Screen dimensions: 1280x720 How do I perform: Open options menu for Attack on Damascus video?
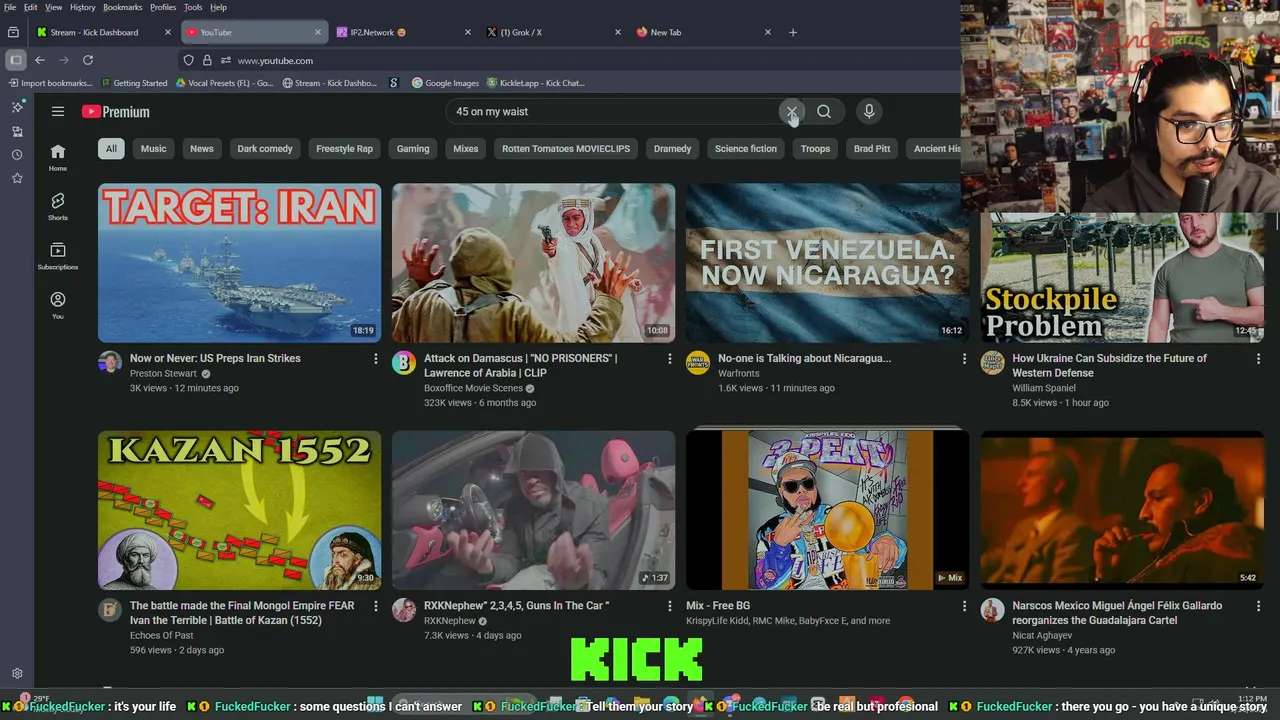tap(670, 358)
